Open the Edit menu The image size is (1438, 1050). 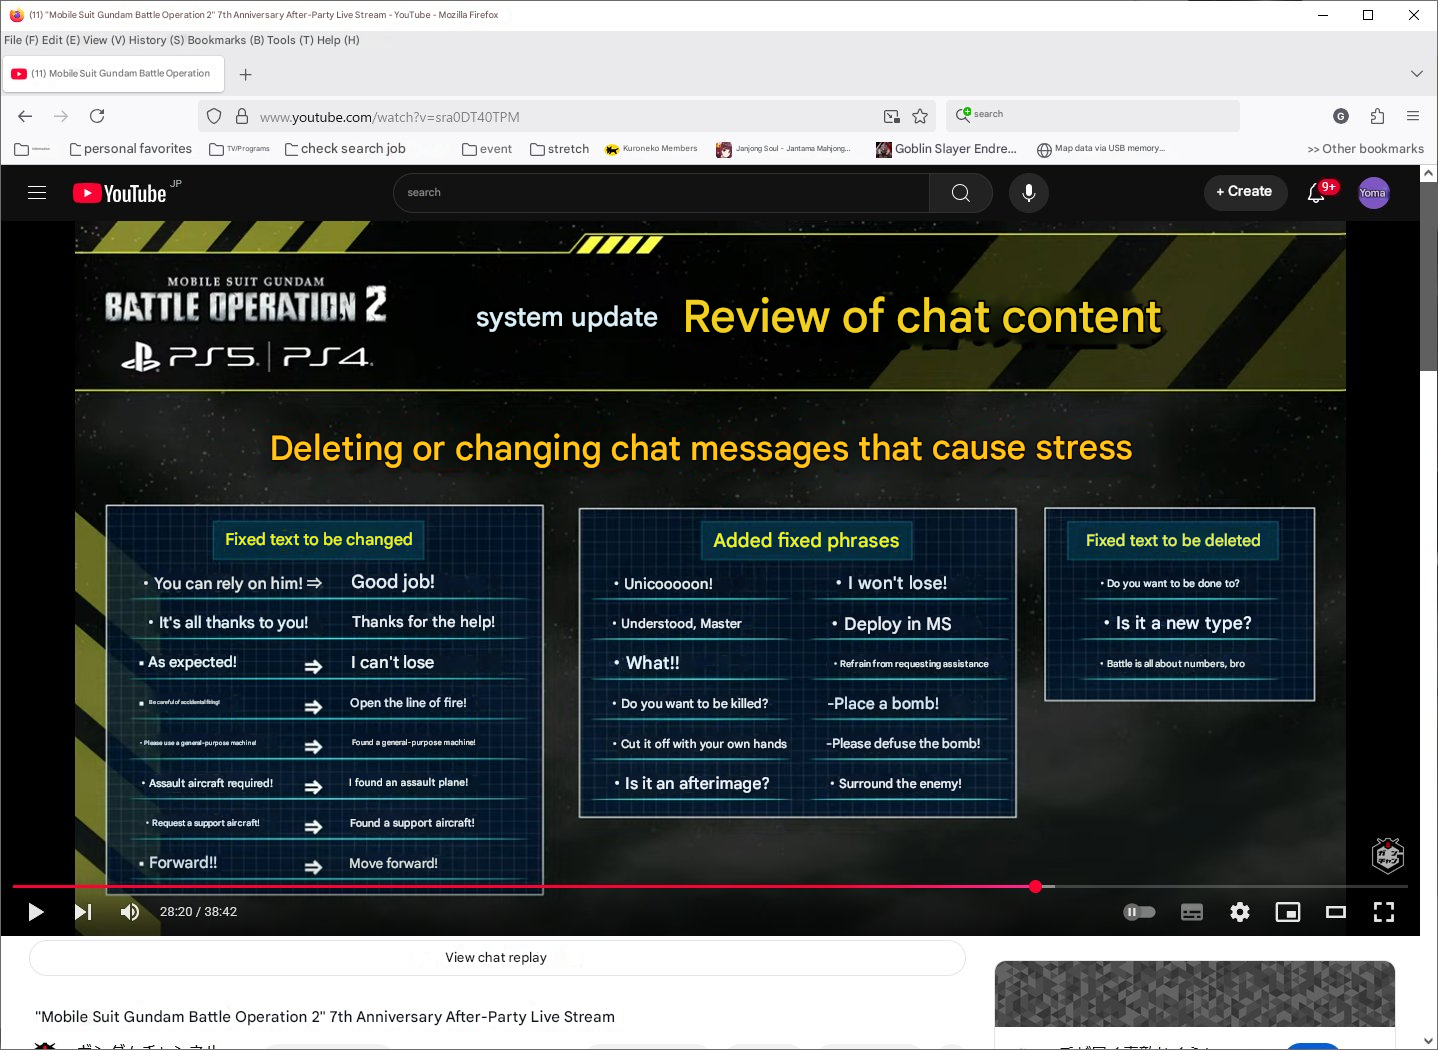point(60,40)
